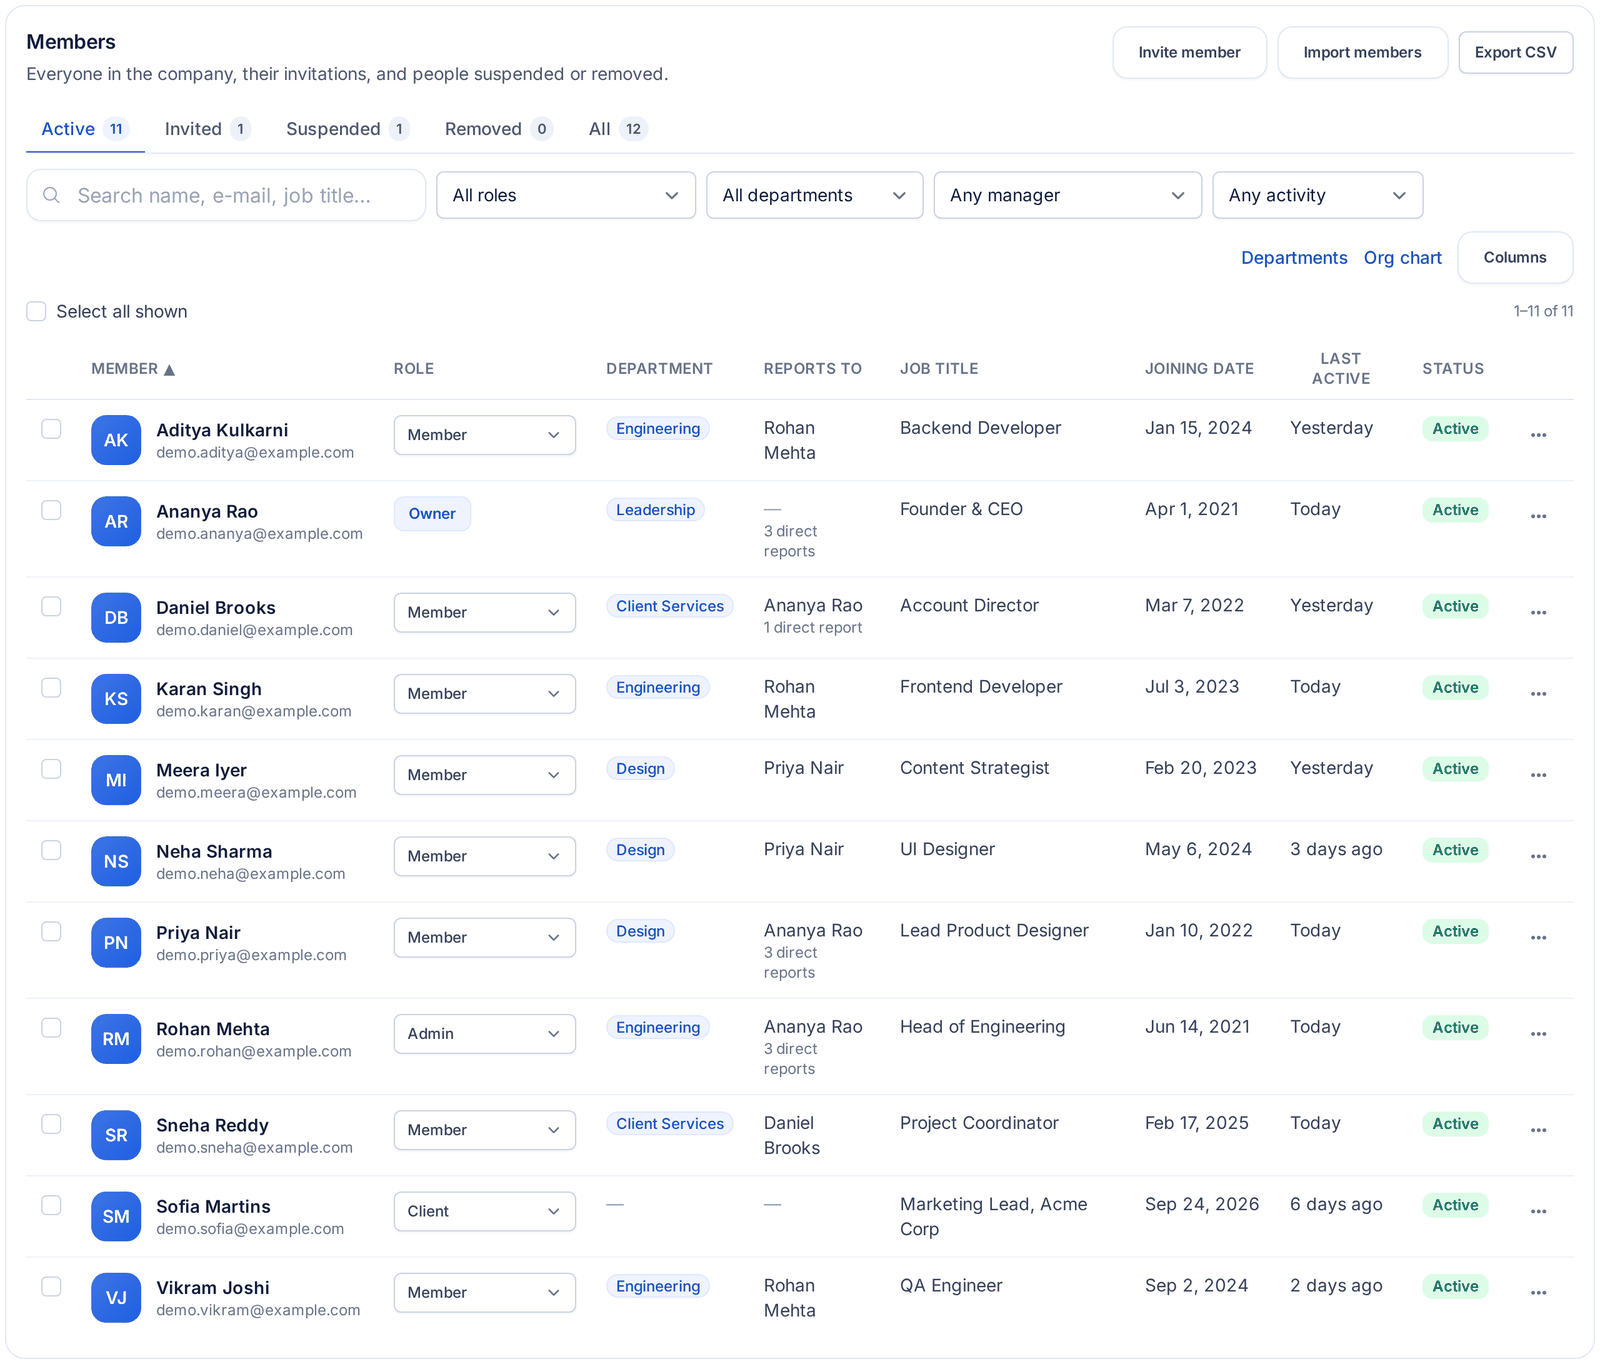
Task: Click the Leadership tag for Ananya Rao
Action: tap(655, 510)
